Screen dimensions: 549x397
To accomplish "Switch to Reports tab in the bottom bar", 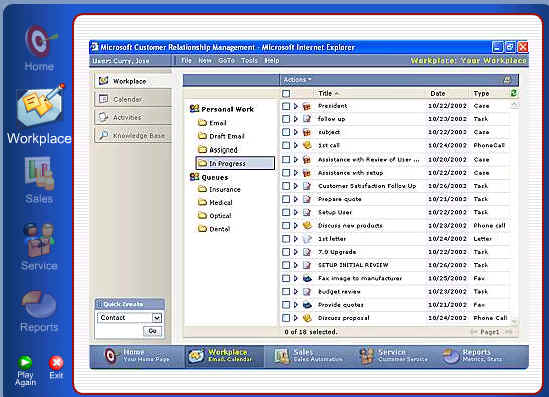I will coord(473,356).
